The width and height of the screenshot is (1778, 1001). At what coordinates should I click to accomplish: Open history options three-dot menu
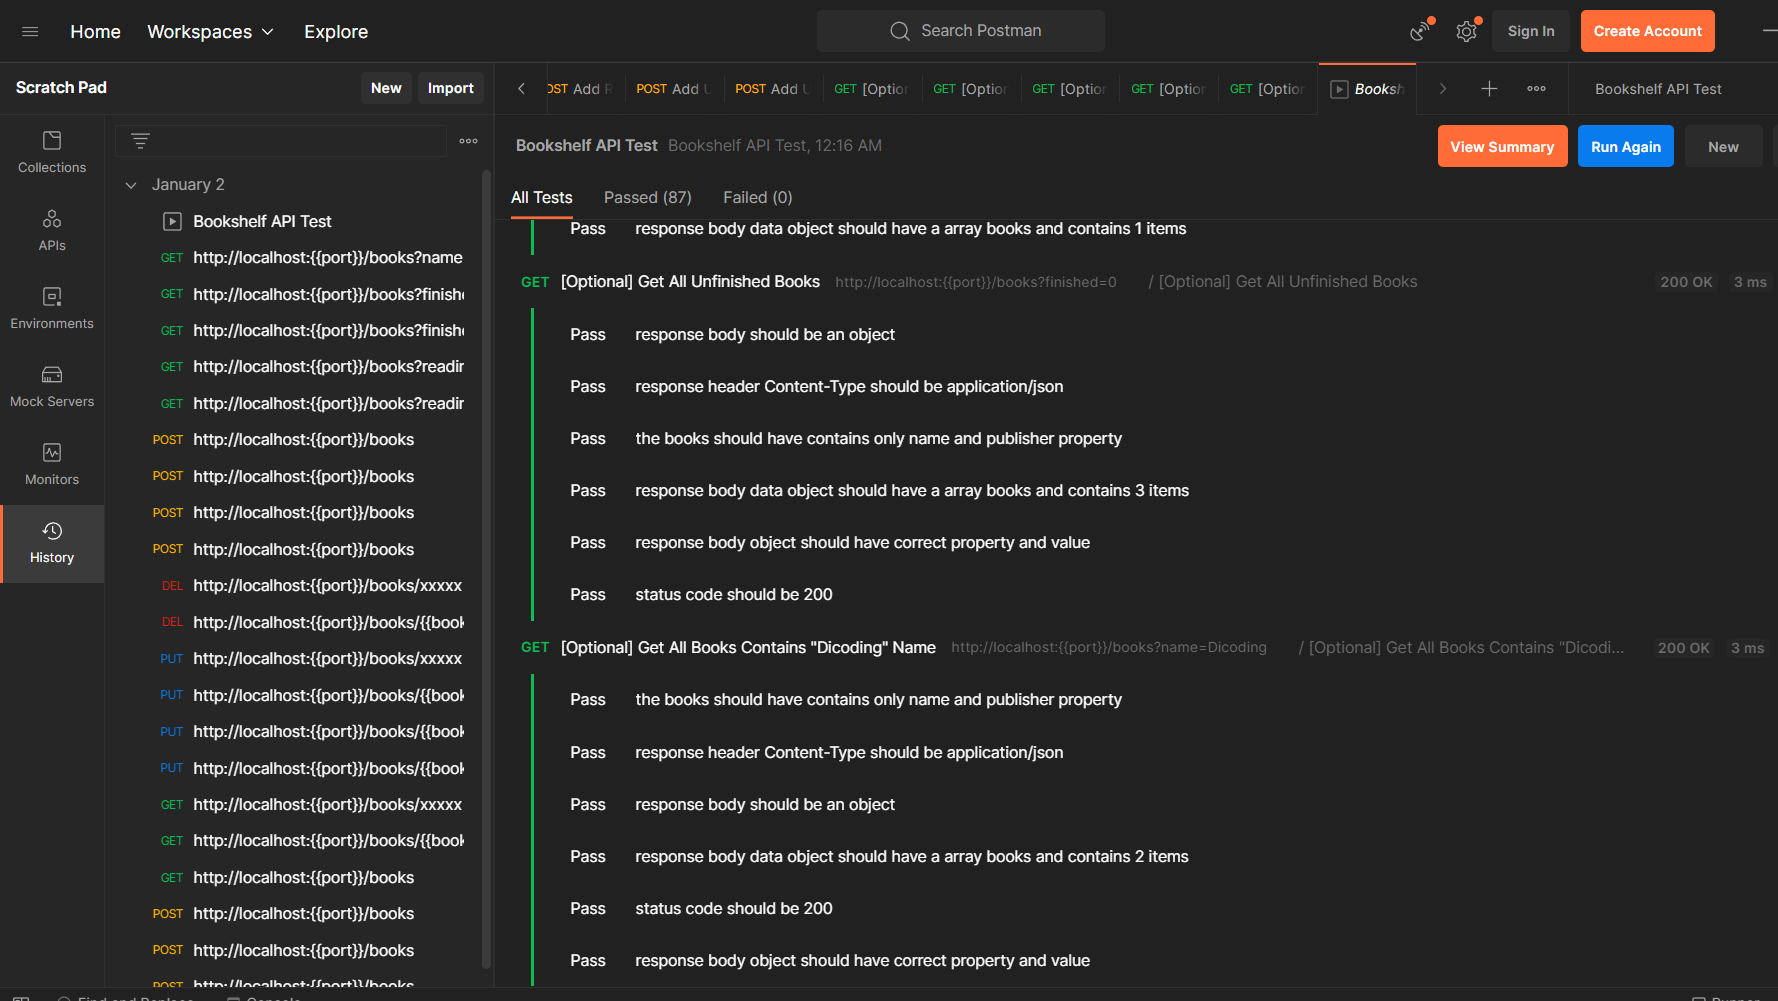tap(468, 141)
